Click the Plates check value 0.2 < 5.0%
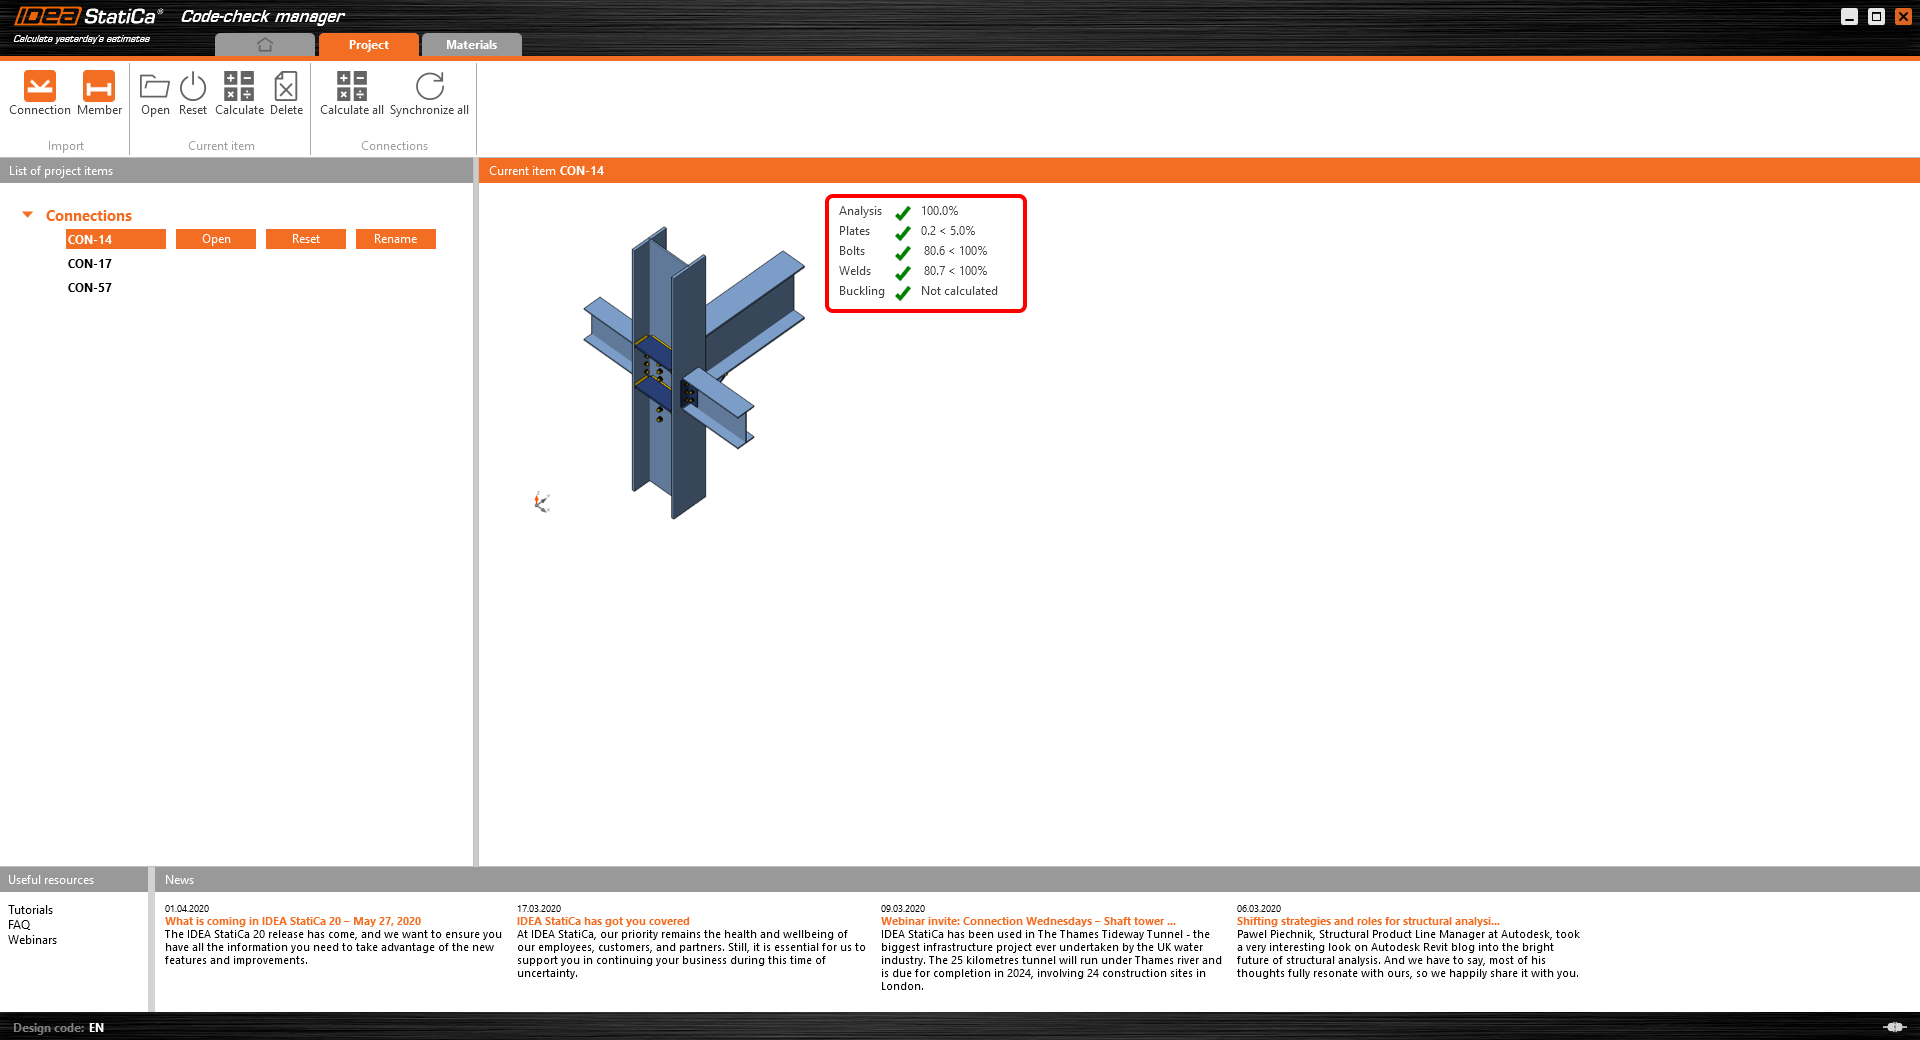 point(948,231)
